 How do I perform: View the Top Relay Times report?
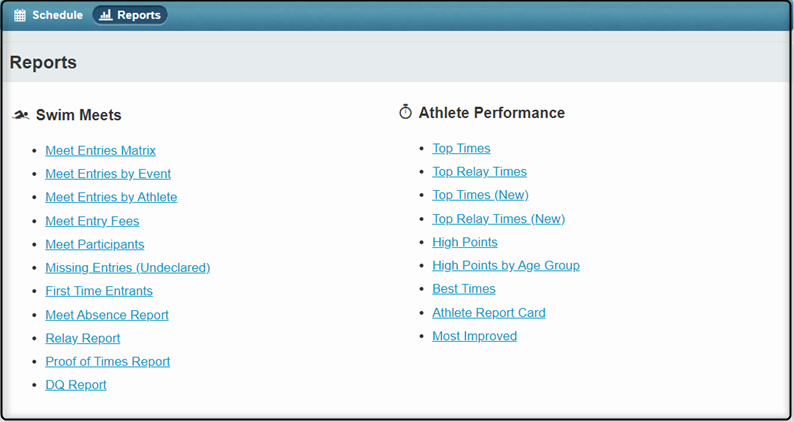click(479, 172)
